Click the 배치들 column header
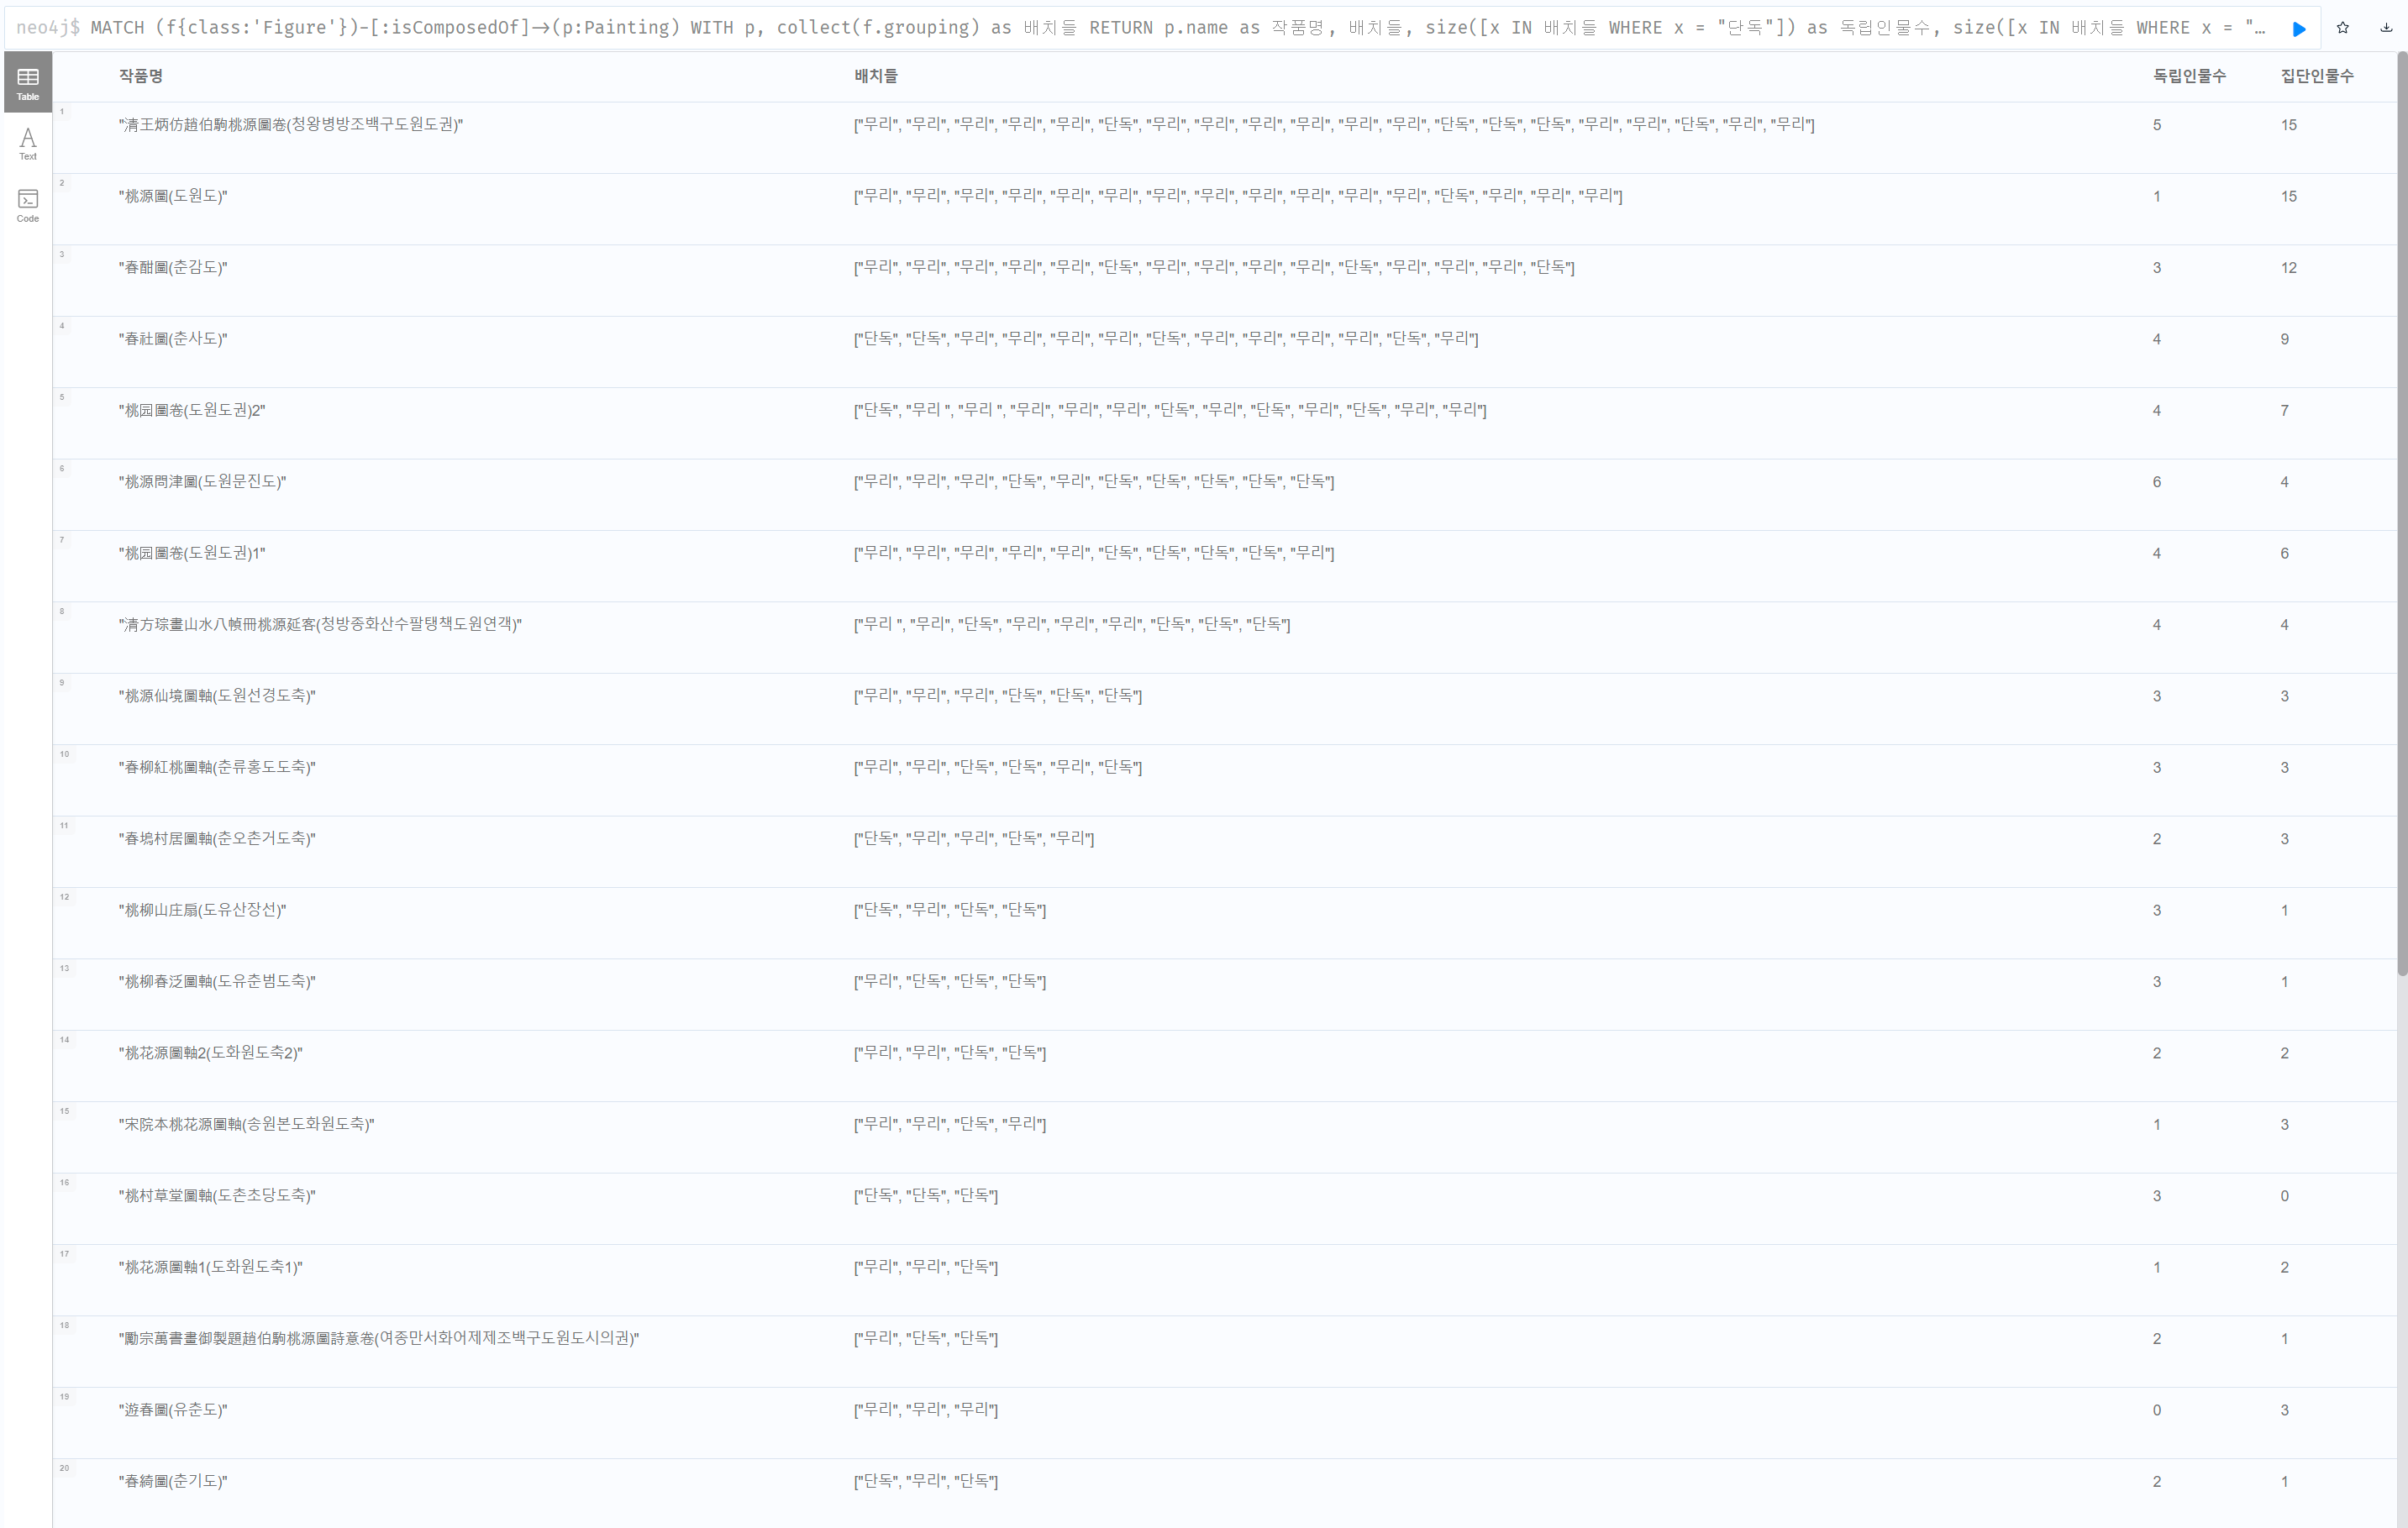This screenshot has height=1528, width=2408. click(876, 76)
